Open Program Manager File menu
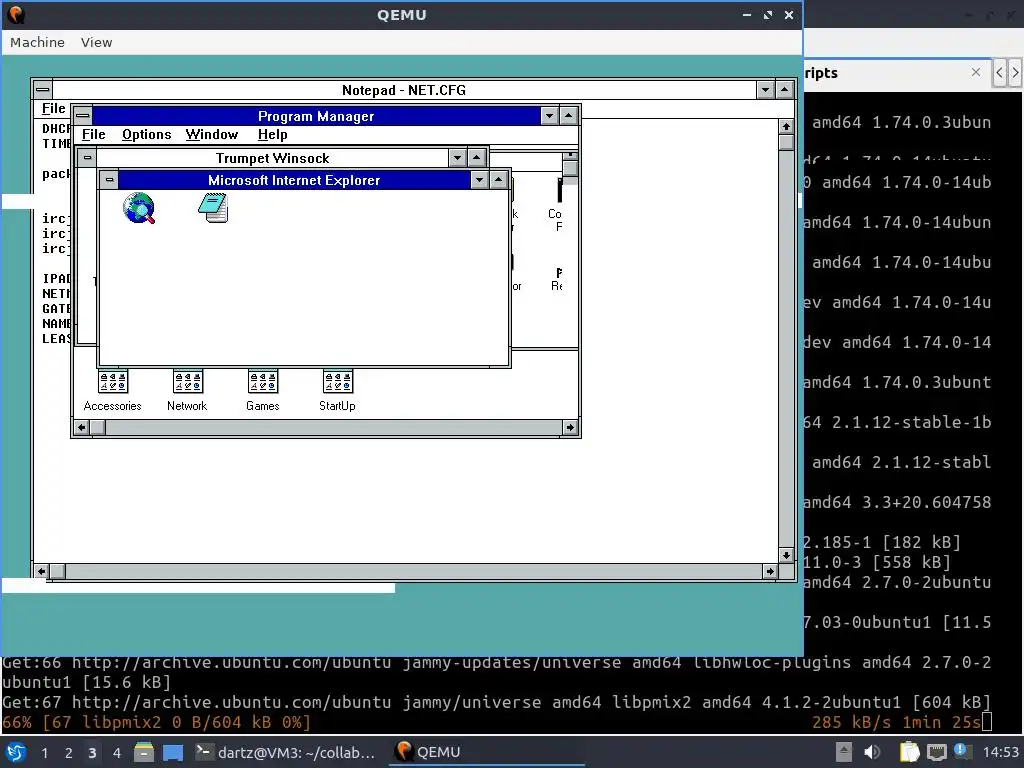This screenshot has width=1024, height=768. tap(93, 135)
